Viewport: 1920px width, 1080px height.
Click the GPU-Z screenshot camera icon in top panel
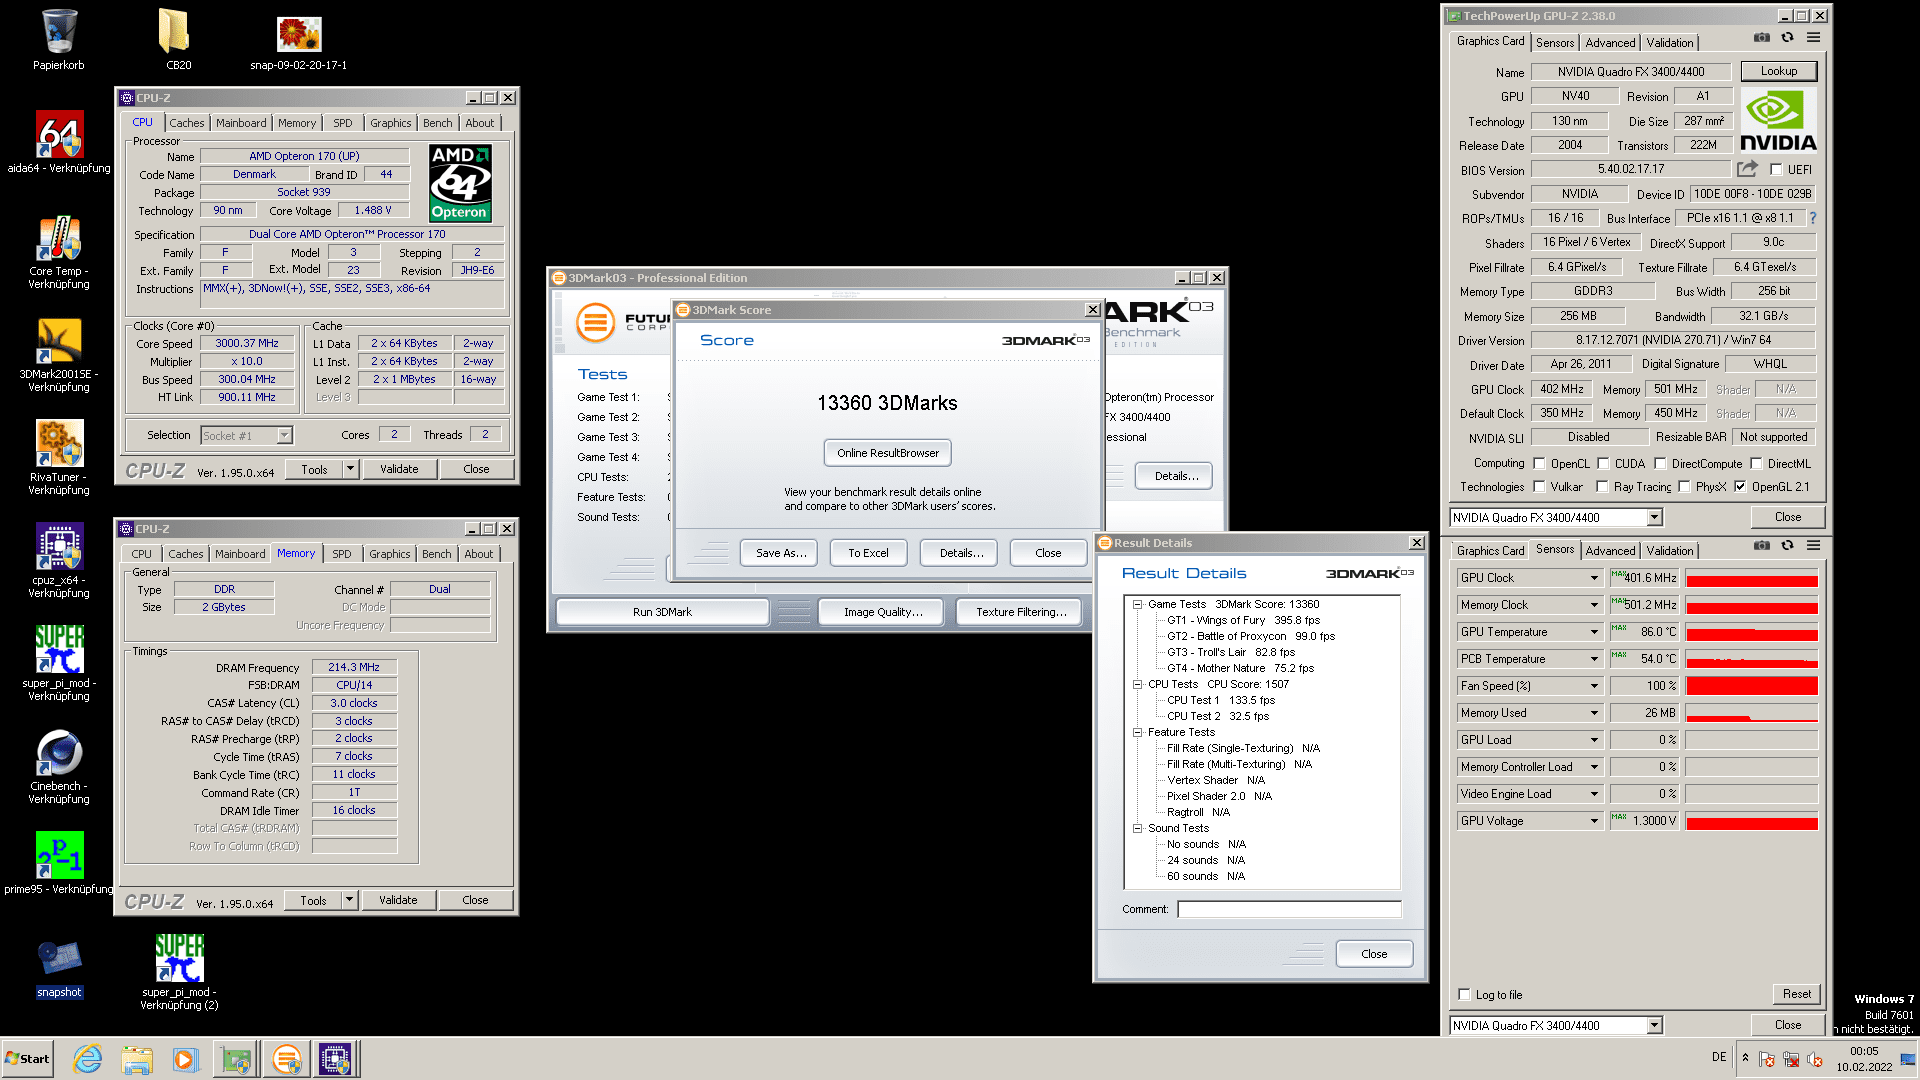point(1761,38)
